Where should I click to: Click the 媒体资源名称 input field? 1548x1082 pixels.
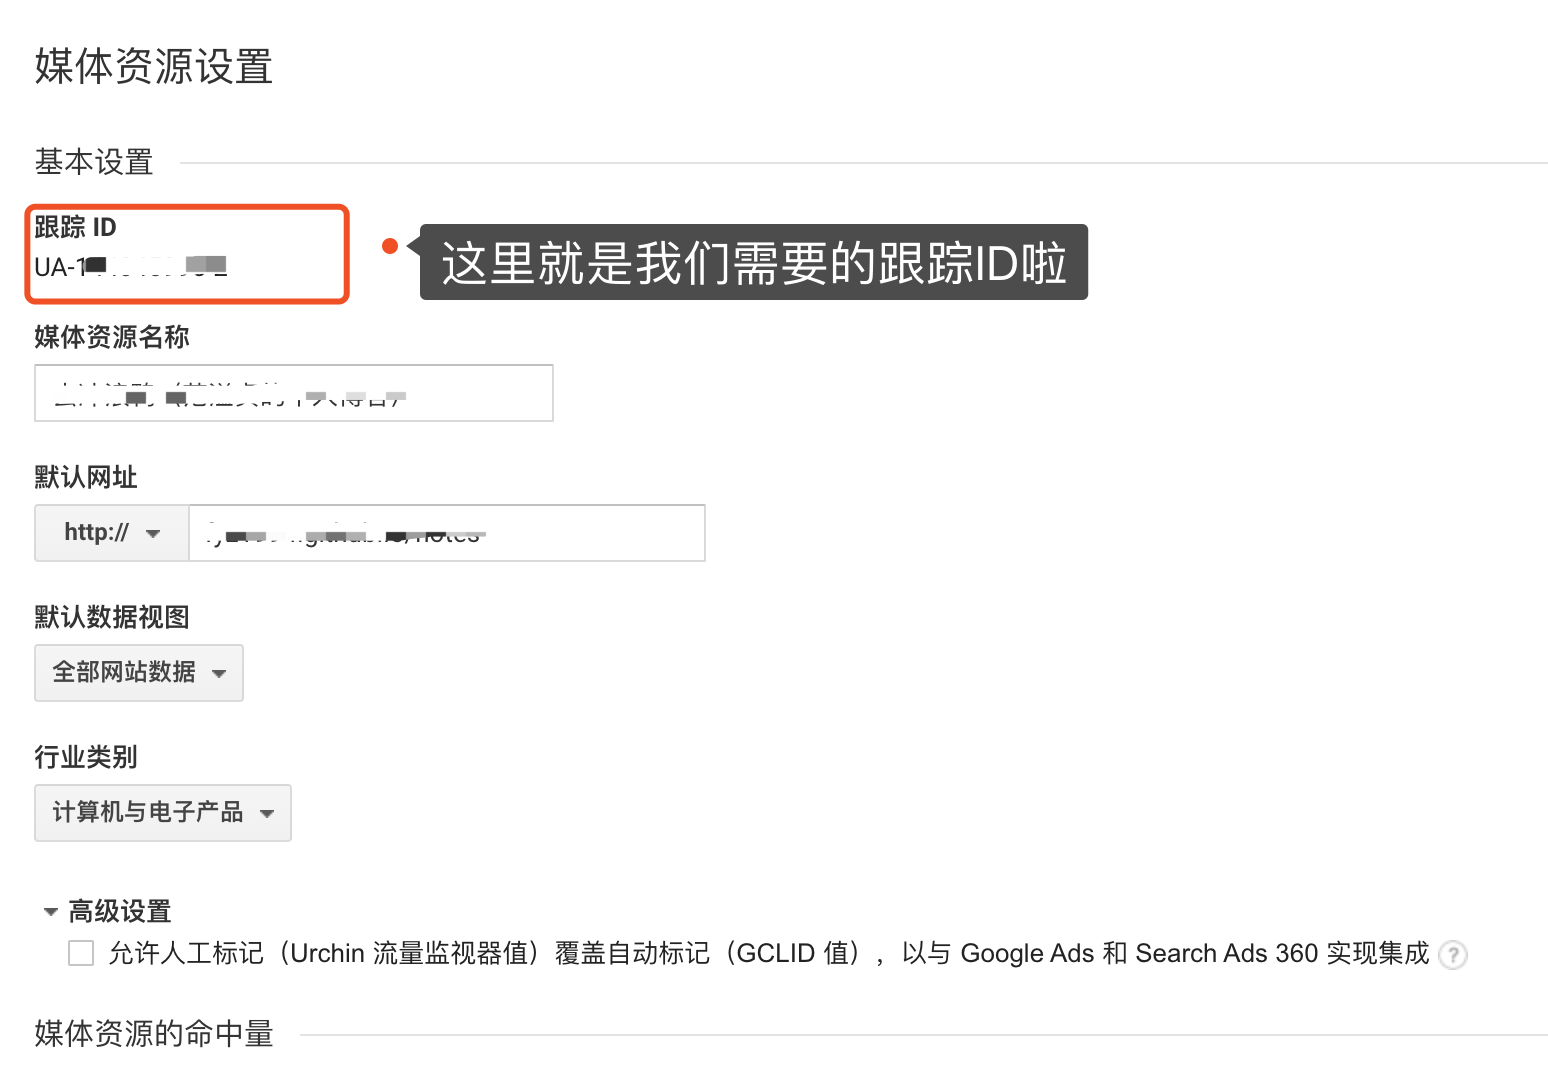point(294,393)
